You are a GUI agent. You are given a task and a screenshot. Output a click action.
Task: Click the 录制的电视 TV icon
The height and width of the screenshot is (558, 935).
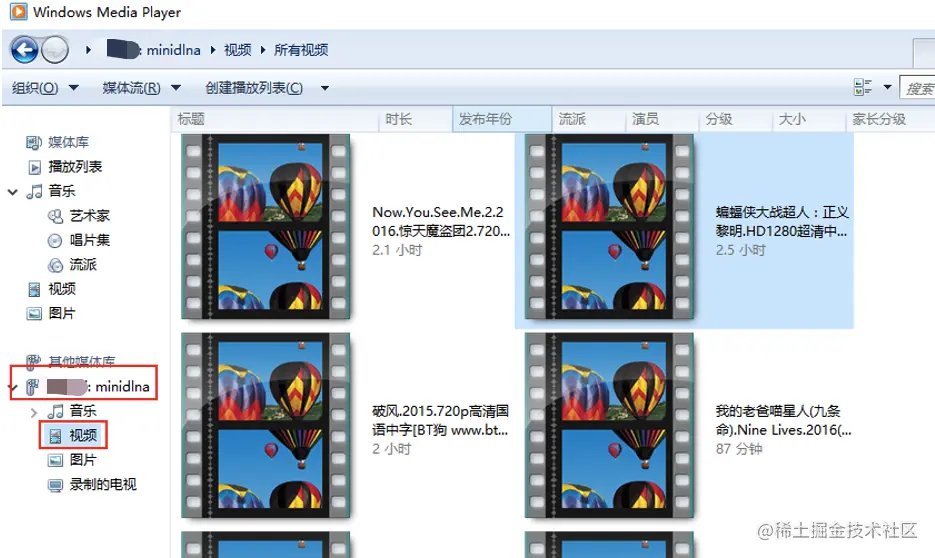pos(55,485)
